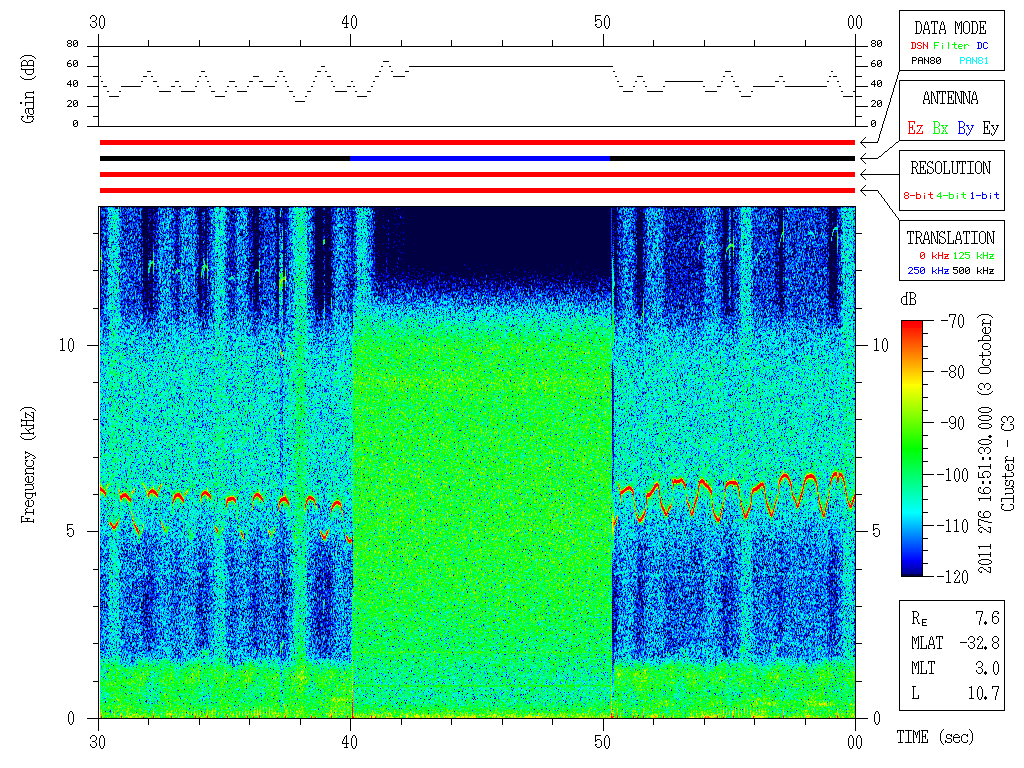Click the bottom time axis label 50

602,743
